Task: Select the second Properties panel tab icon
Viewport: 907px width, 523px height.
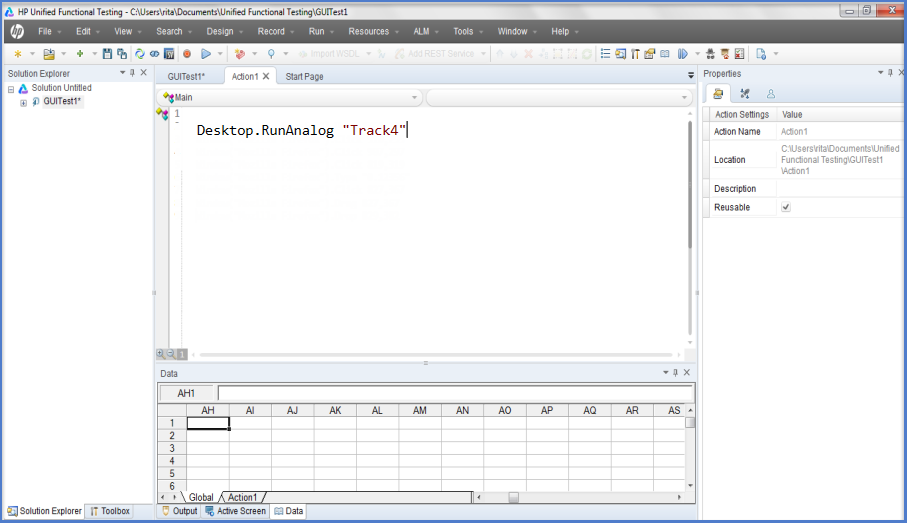Action: [744, 94]
